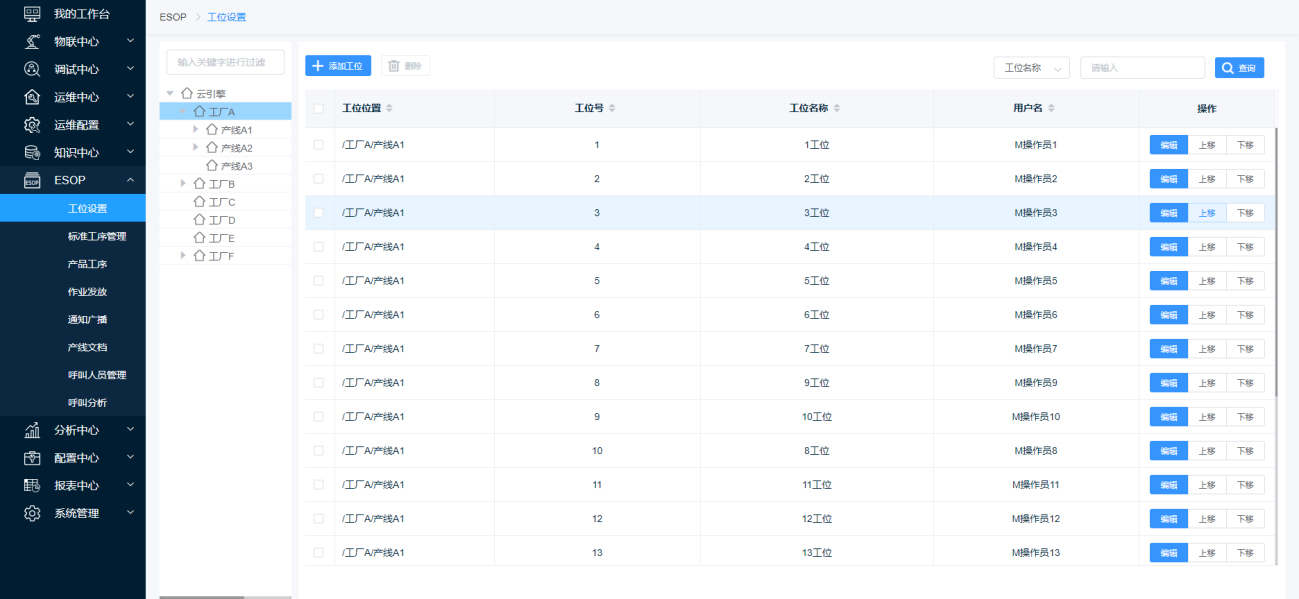Open the 作业发放 submenu item

tap(73, 292)
